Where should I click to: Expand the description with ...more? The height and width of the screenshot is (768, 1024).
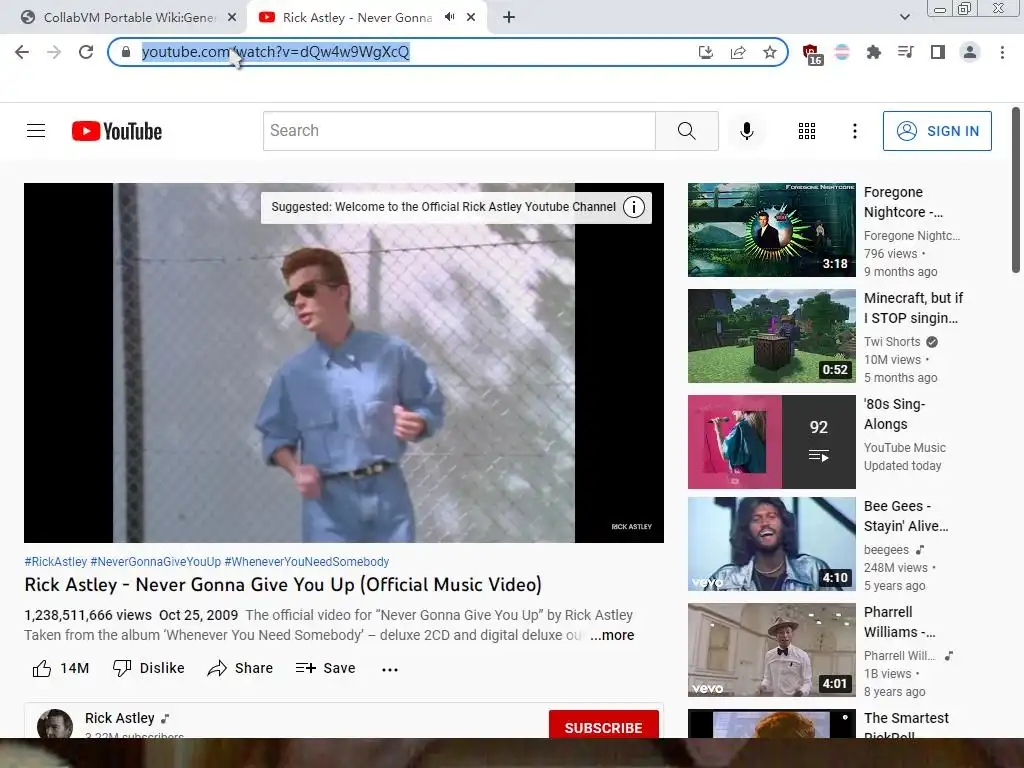coord(613,635)
